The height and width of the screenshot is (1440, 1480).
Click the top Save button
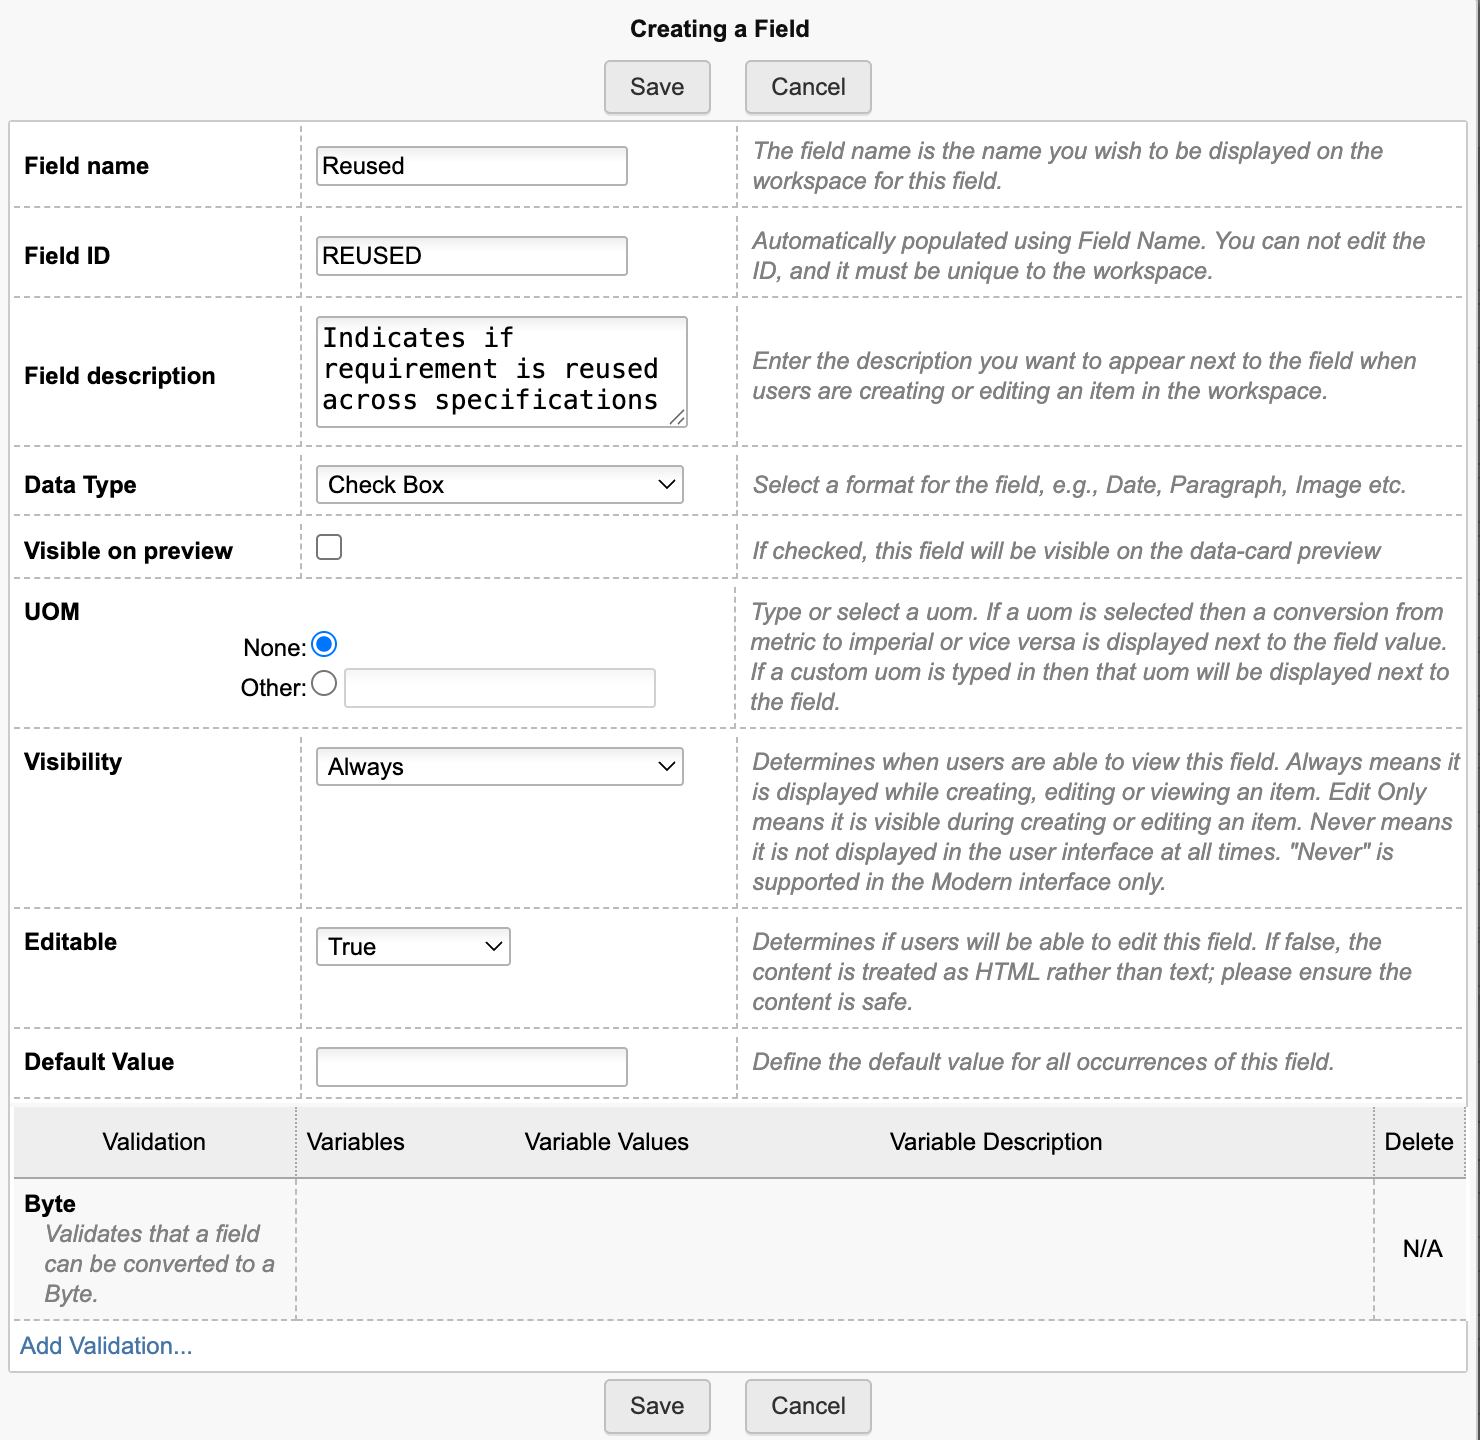pyautogui.click(x=657, y=87)
